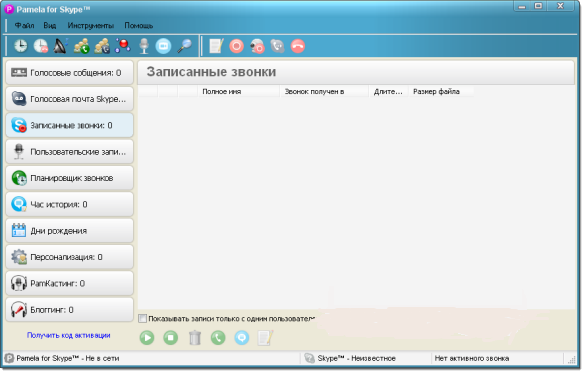The image size is (584, 372).
Task: Minimize the Pamela for Skype window
Action: [x=522, y=6]
